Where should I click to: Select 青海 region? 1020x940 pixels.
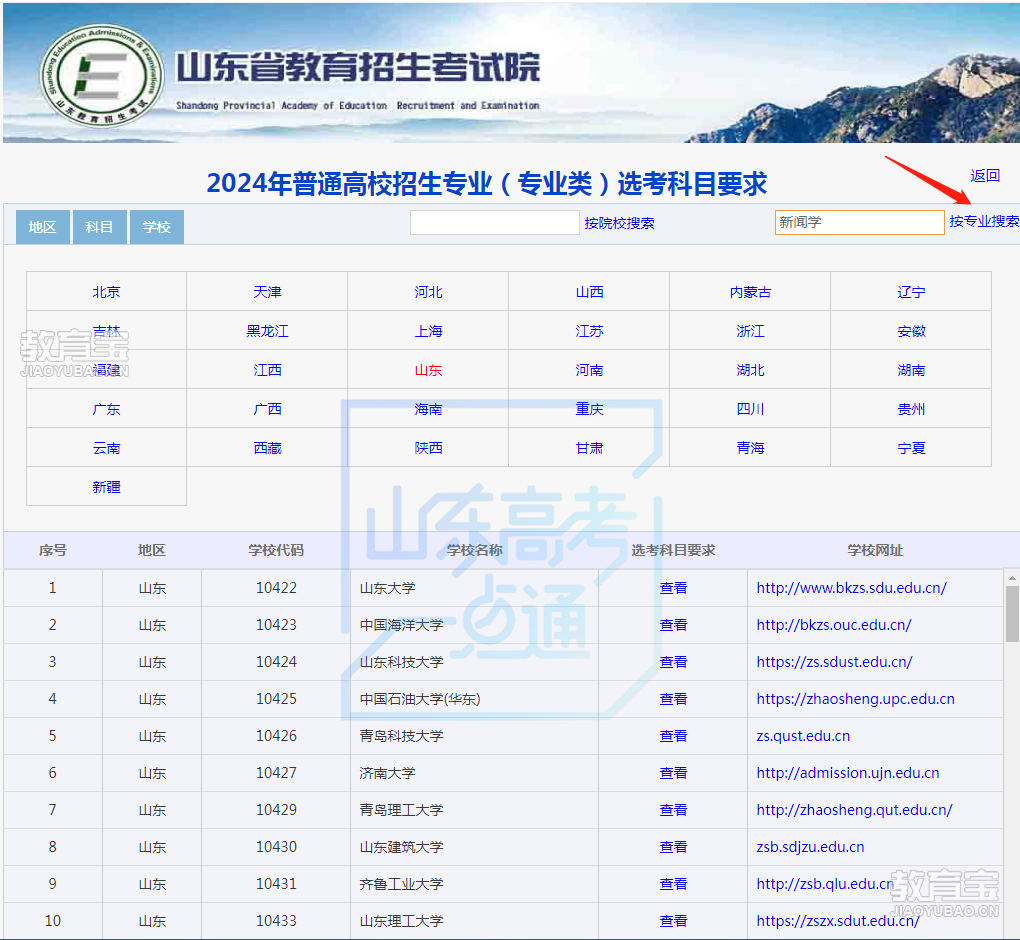[x=750, y=448]
